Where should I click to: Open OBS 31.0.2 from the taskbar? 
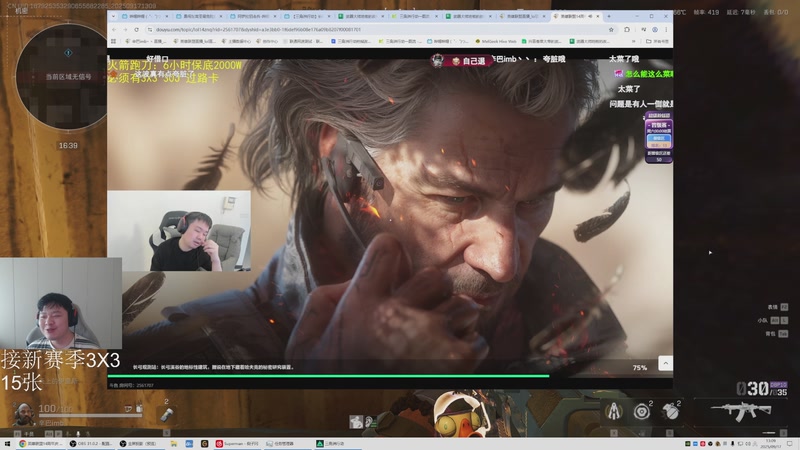click(x=92, y=444)
